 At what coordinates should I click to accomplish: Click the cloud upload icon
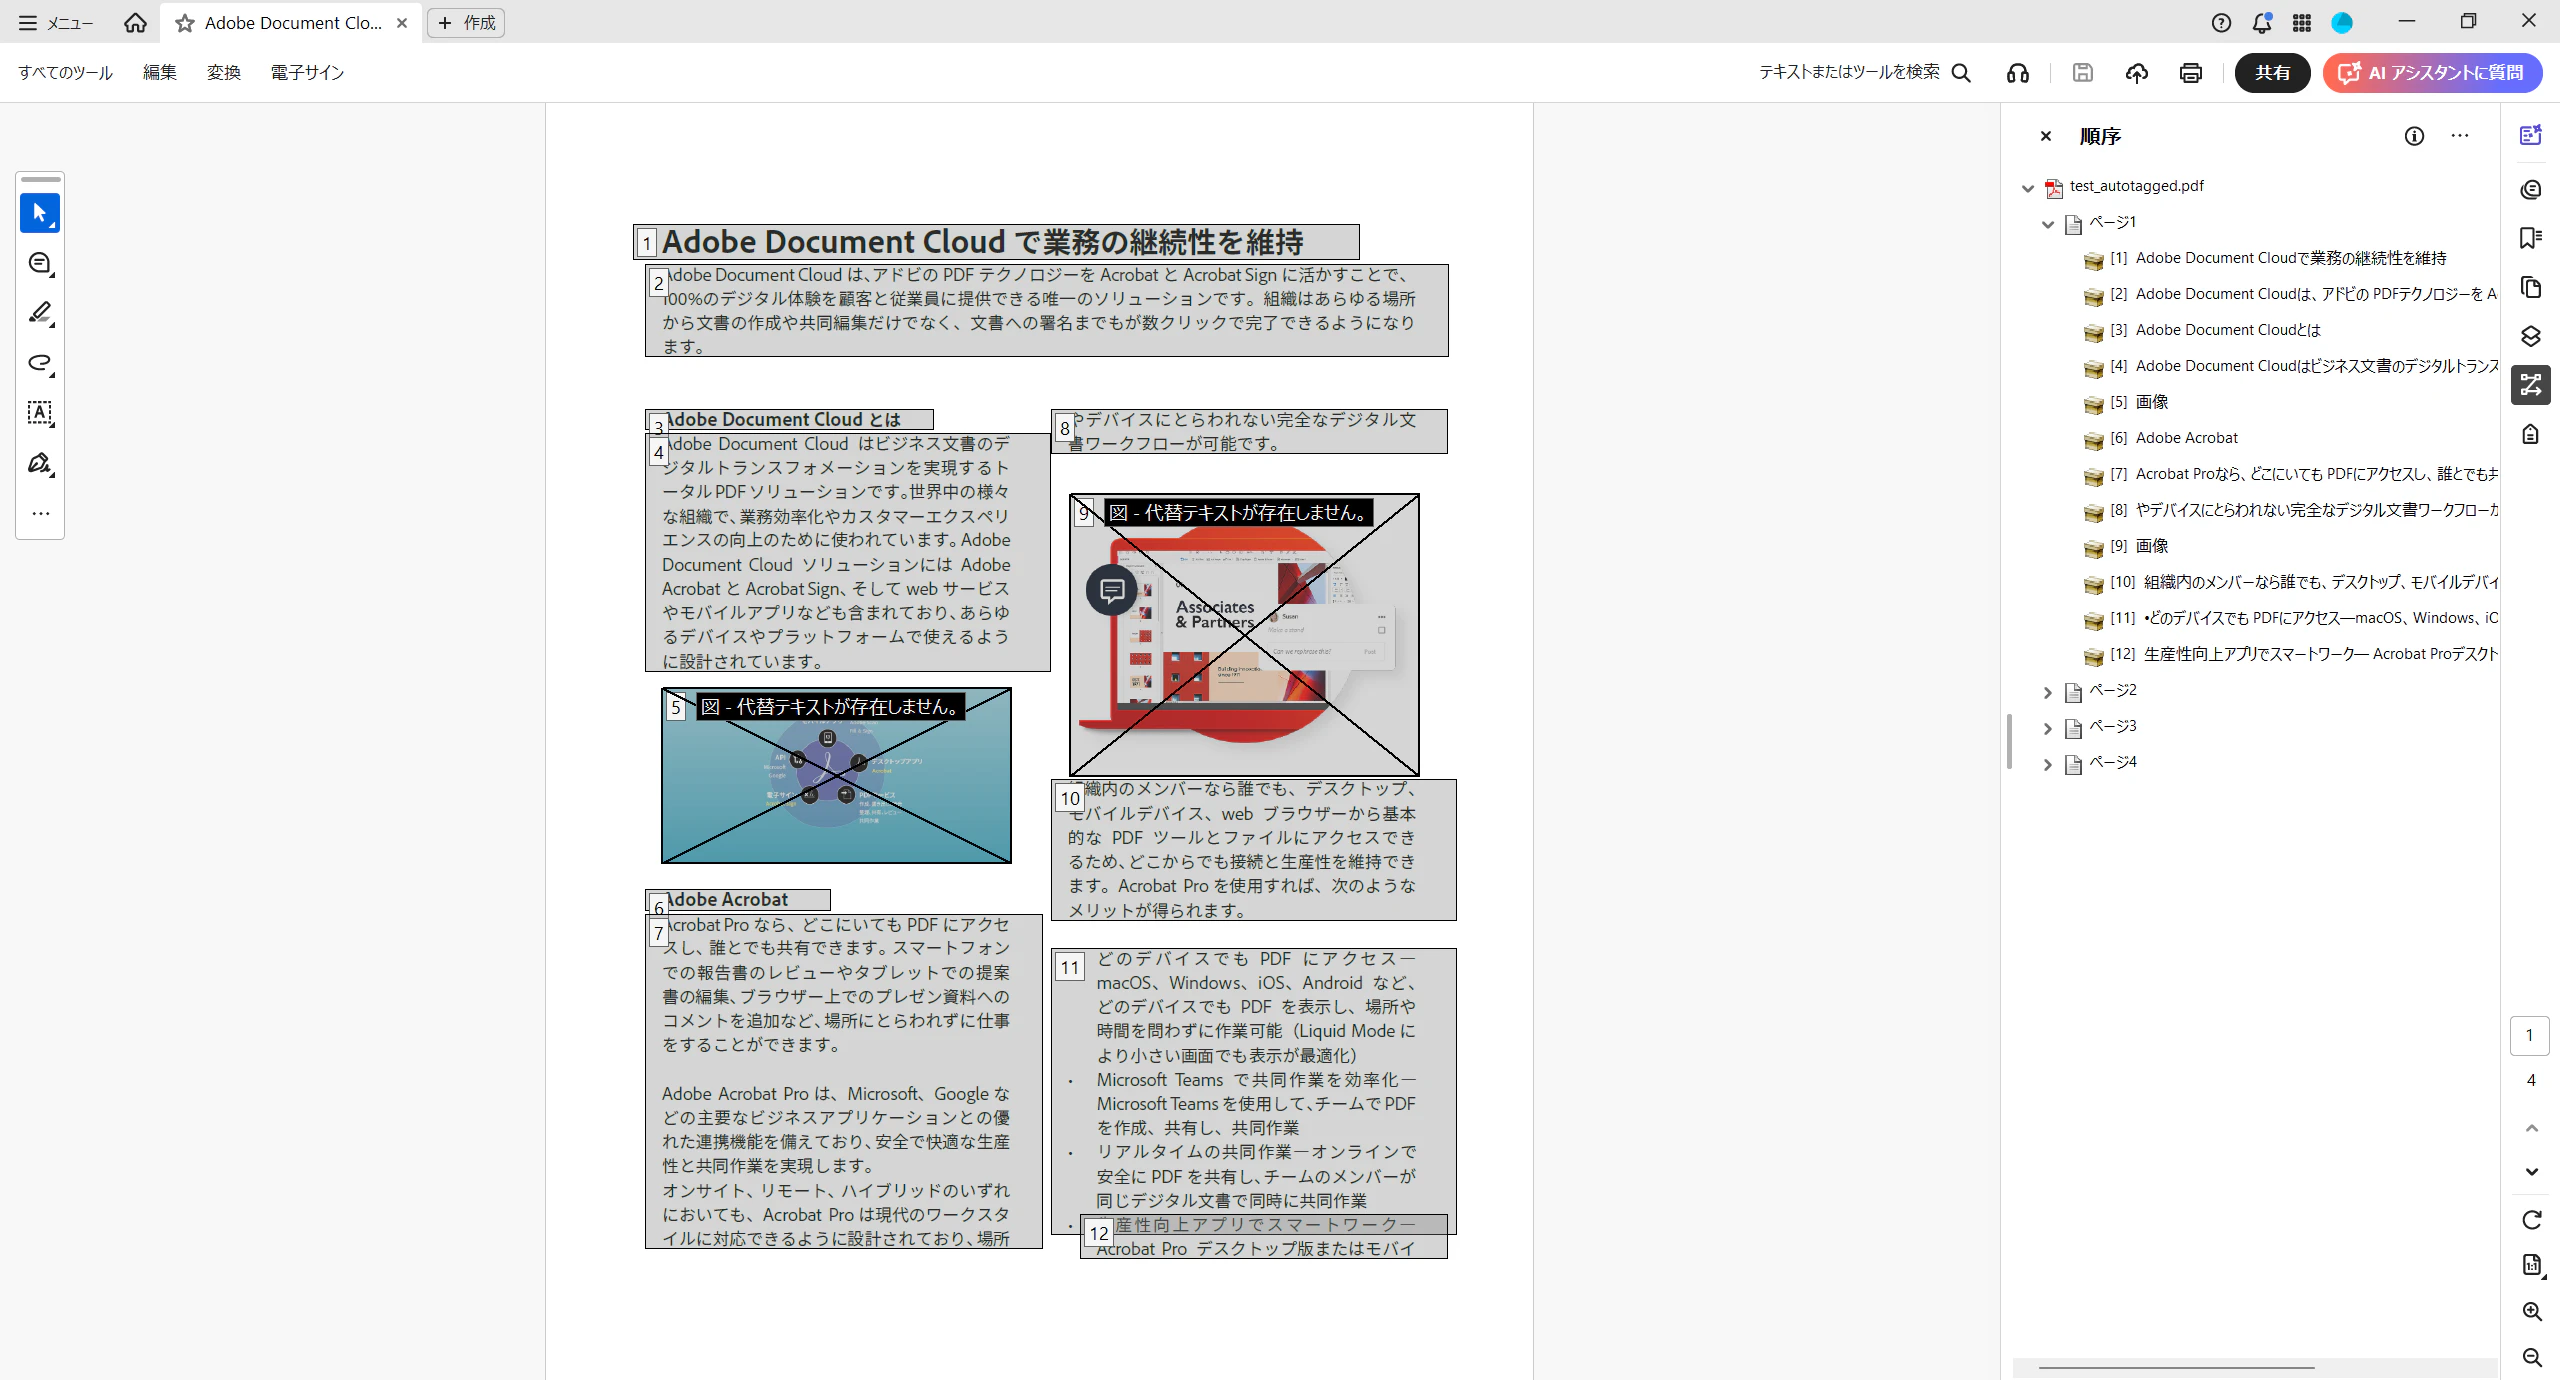(x=2136, y=72)
